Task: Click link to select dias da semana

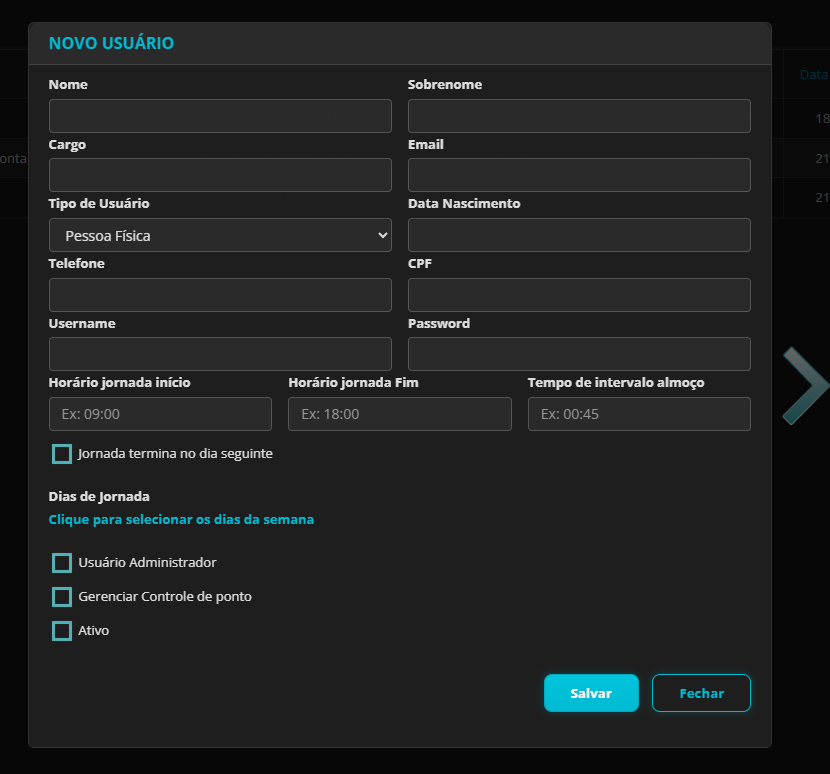Action: [181, 520]
